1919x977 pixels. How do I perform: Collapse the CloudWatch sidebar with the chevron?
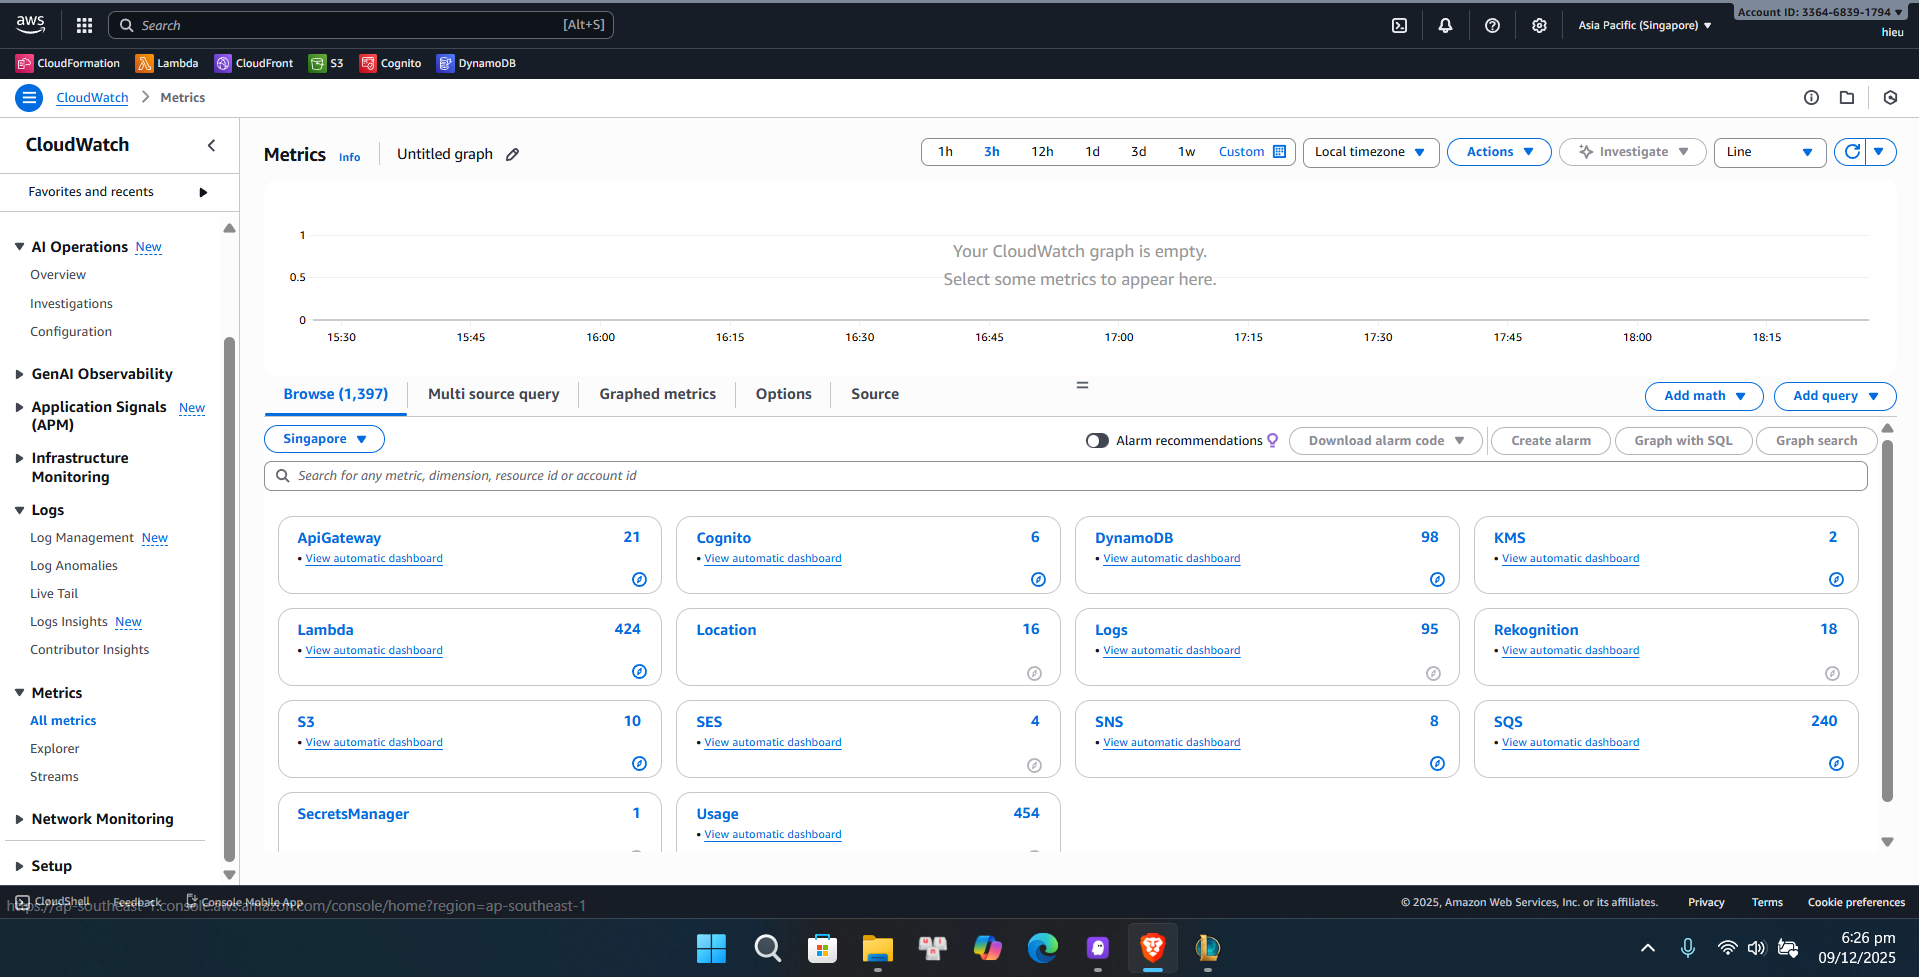211,145
